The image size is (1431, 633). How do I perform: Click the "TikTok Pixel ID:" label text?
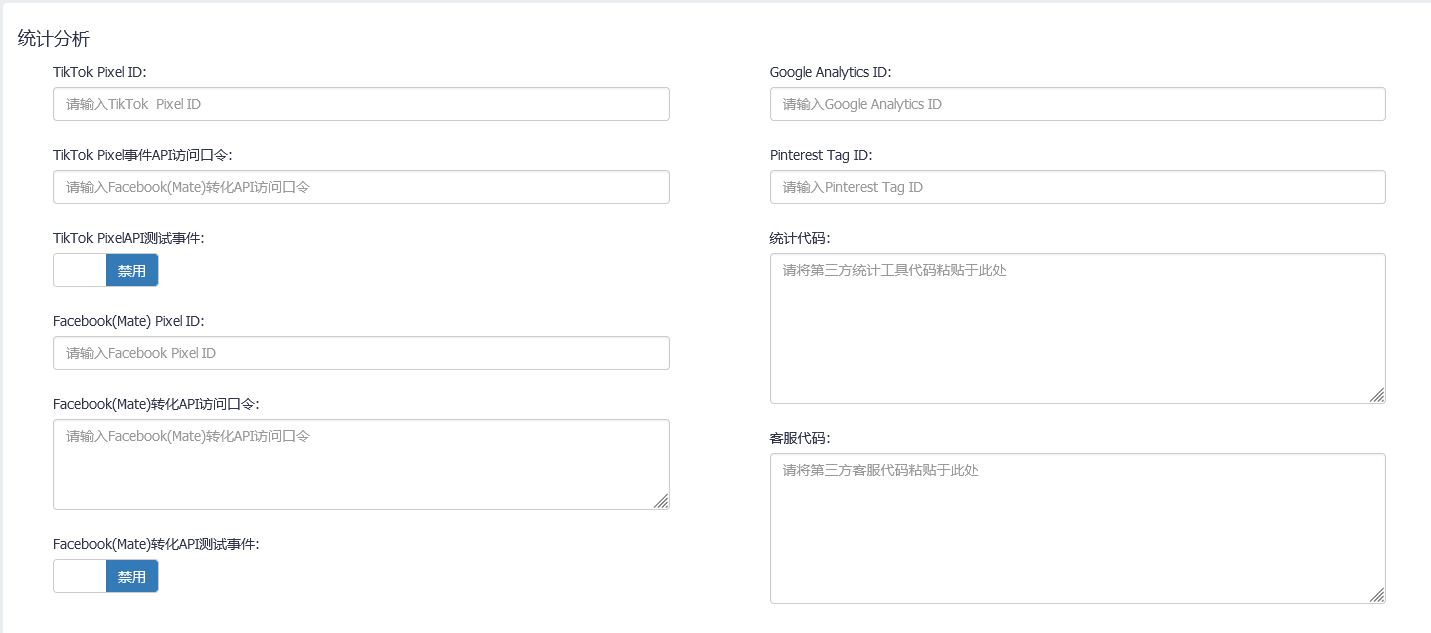click(x=100, y=72)
